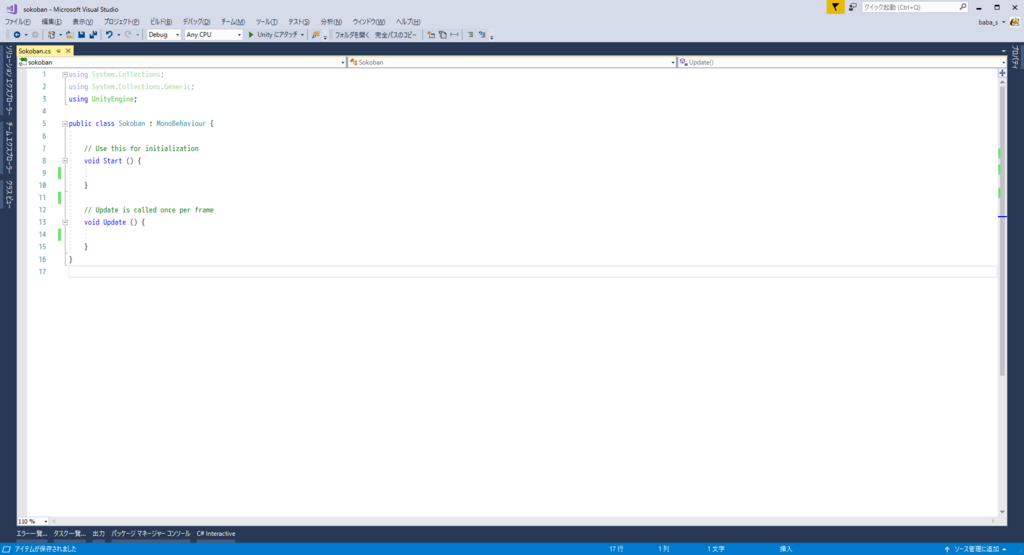Open the 出力 bottom tab
Image resolution: width=1024 pixels, height=555 pixels.
click(x=98, y=533)
